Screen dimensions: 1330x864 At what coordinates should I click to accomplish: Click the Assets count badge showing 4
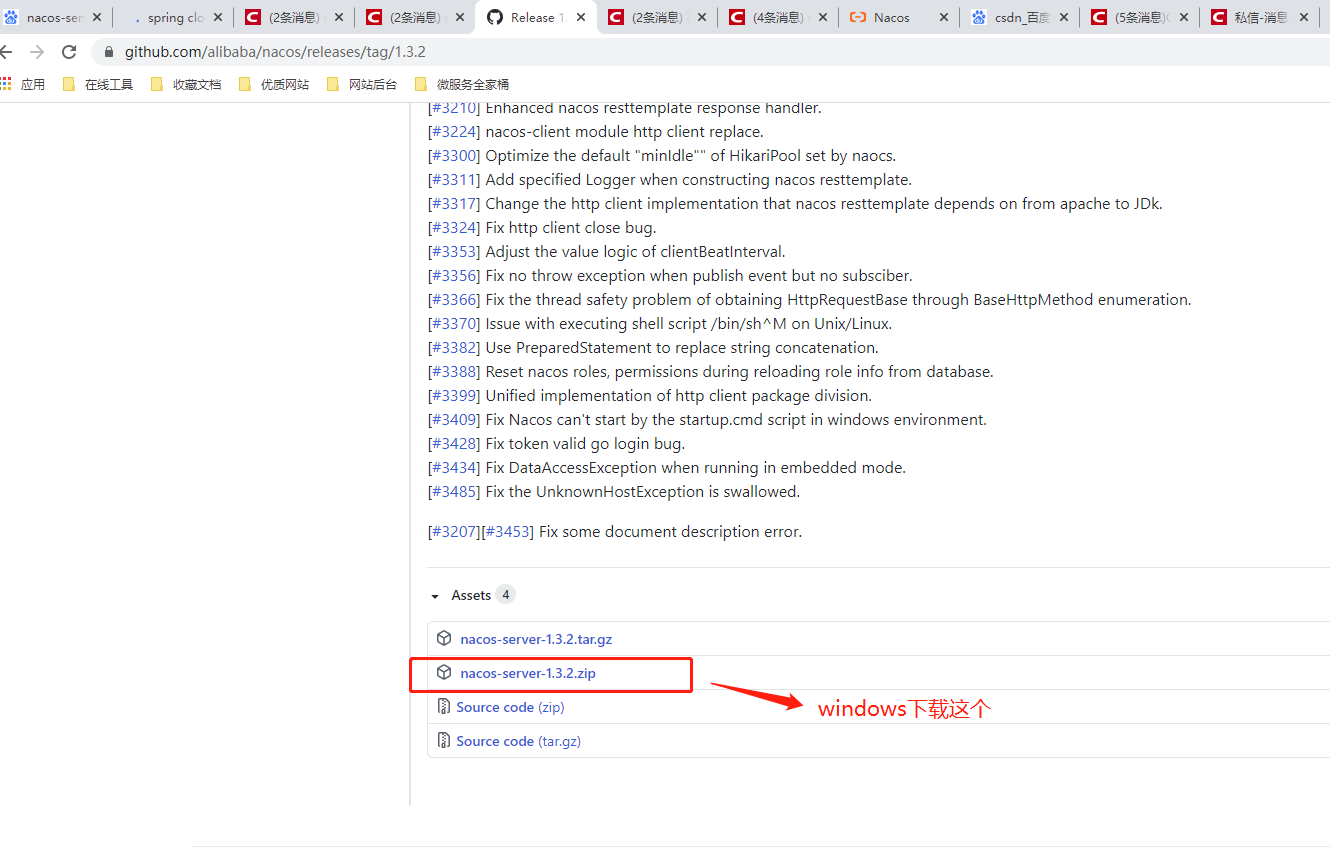pos(505,594)
